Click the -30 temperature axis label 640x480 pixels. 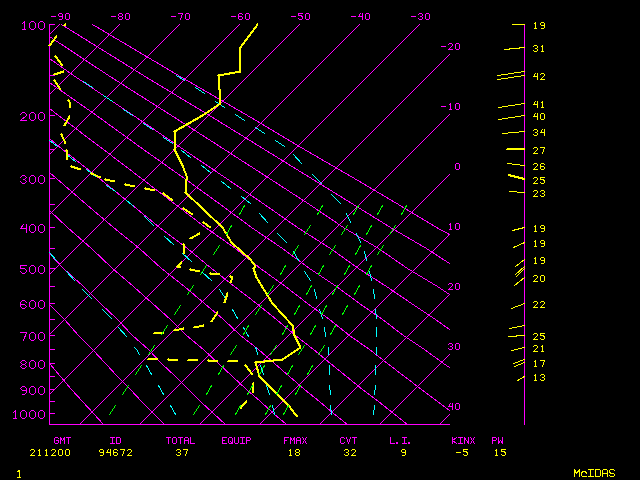point(421,17)
